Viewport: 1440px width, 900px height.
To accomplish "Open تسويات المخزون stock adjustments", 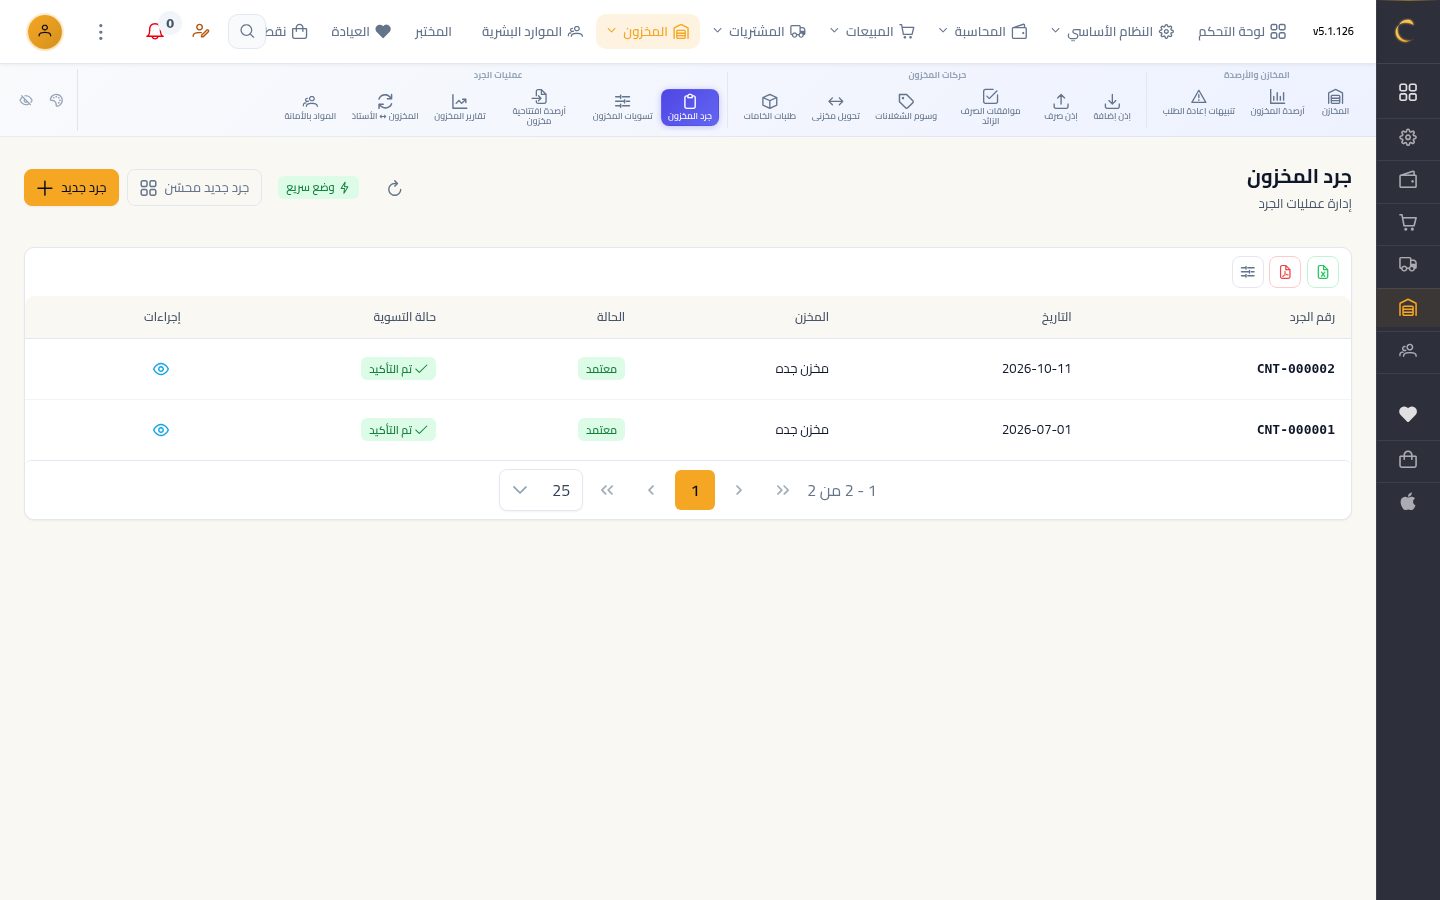I will (622, 106).
